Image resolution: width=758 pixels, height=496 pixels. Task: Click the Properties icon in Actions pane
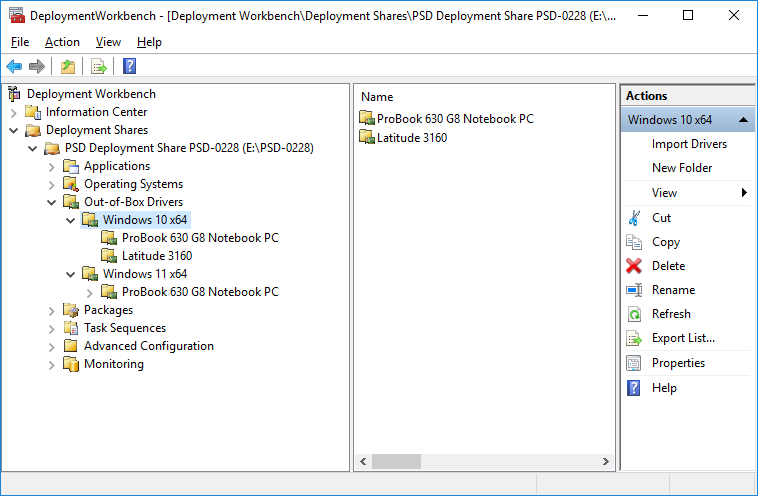point(634,363)
